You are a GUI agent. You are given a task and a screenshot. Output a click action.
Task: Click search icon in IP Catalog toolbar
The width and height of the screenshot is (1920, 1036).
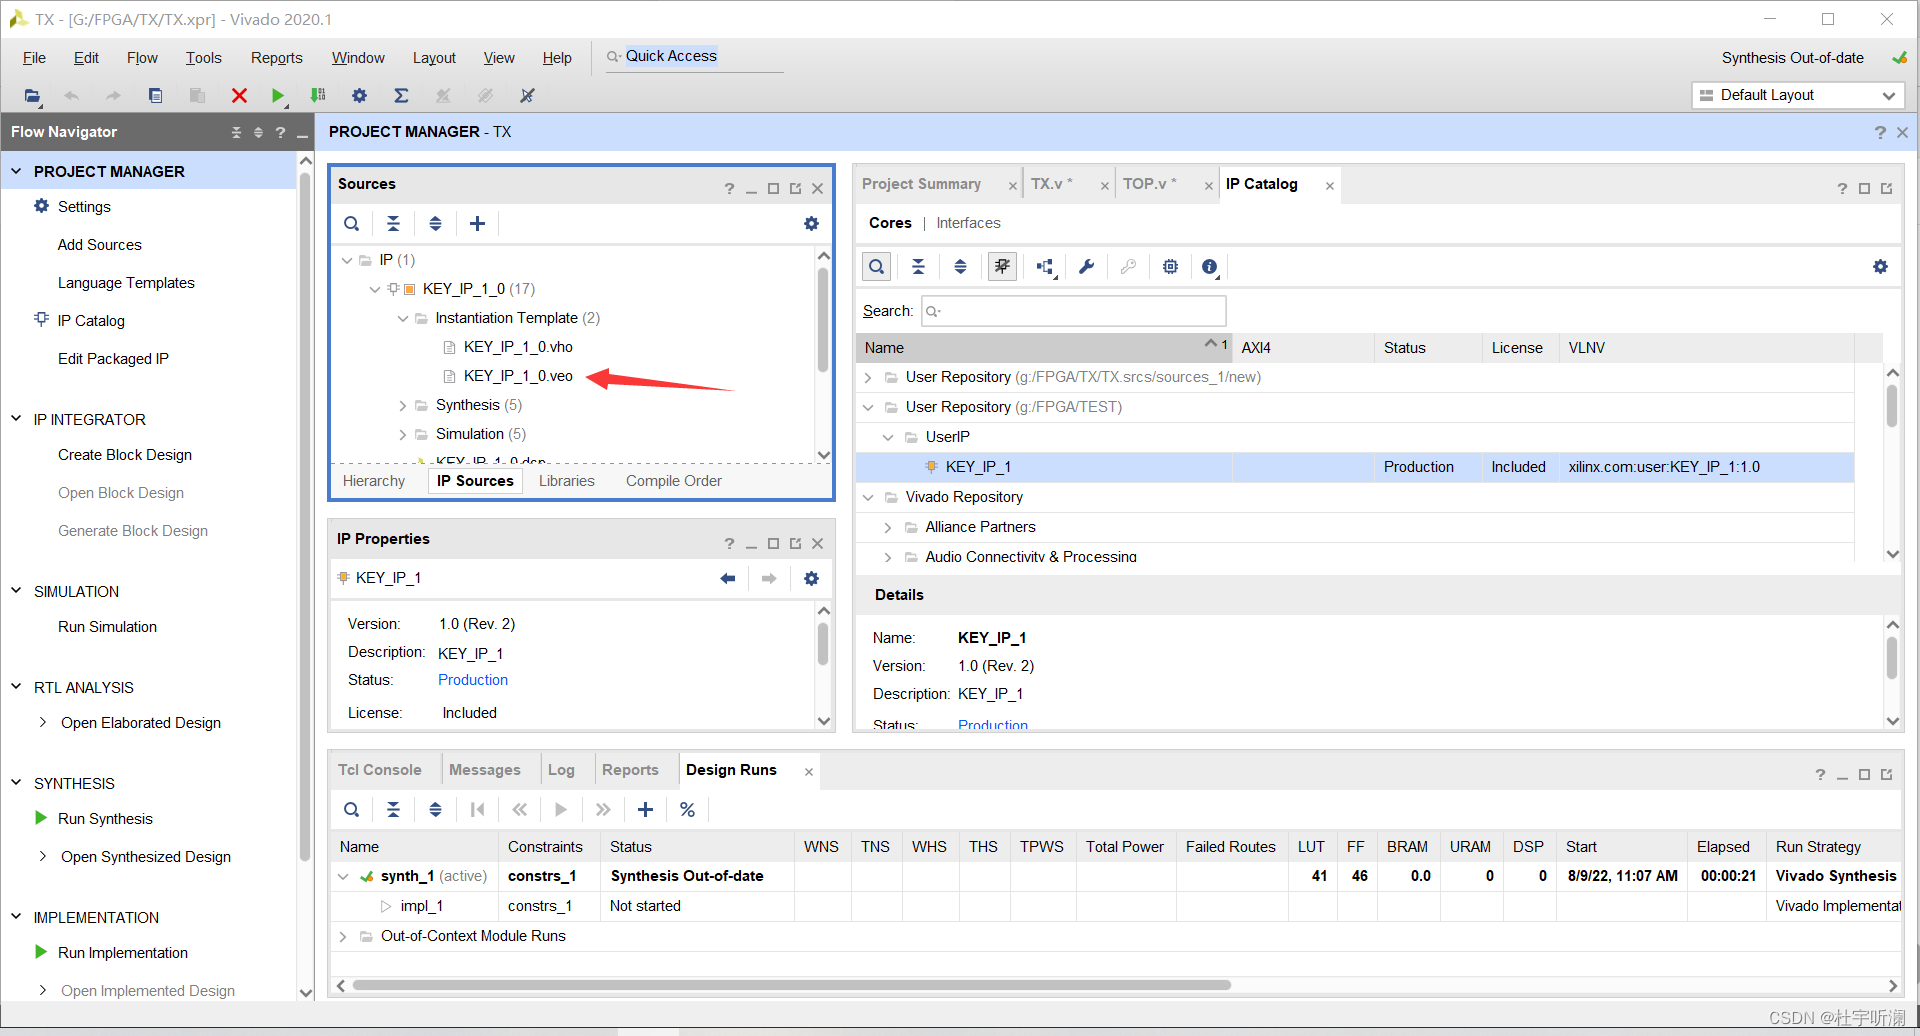877,267
